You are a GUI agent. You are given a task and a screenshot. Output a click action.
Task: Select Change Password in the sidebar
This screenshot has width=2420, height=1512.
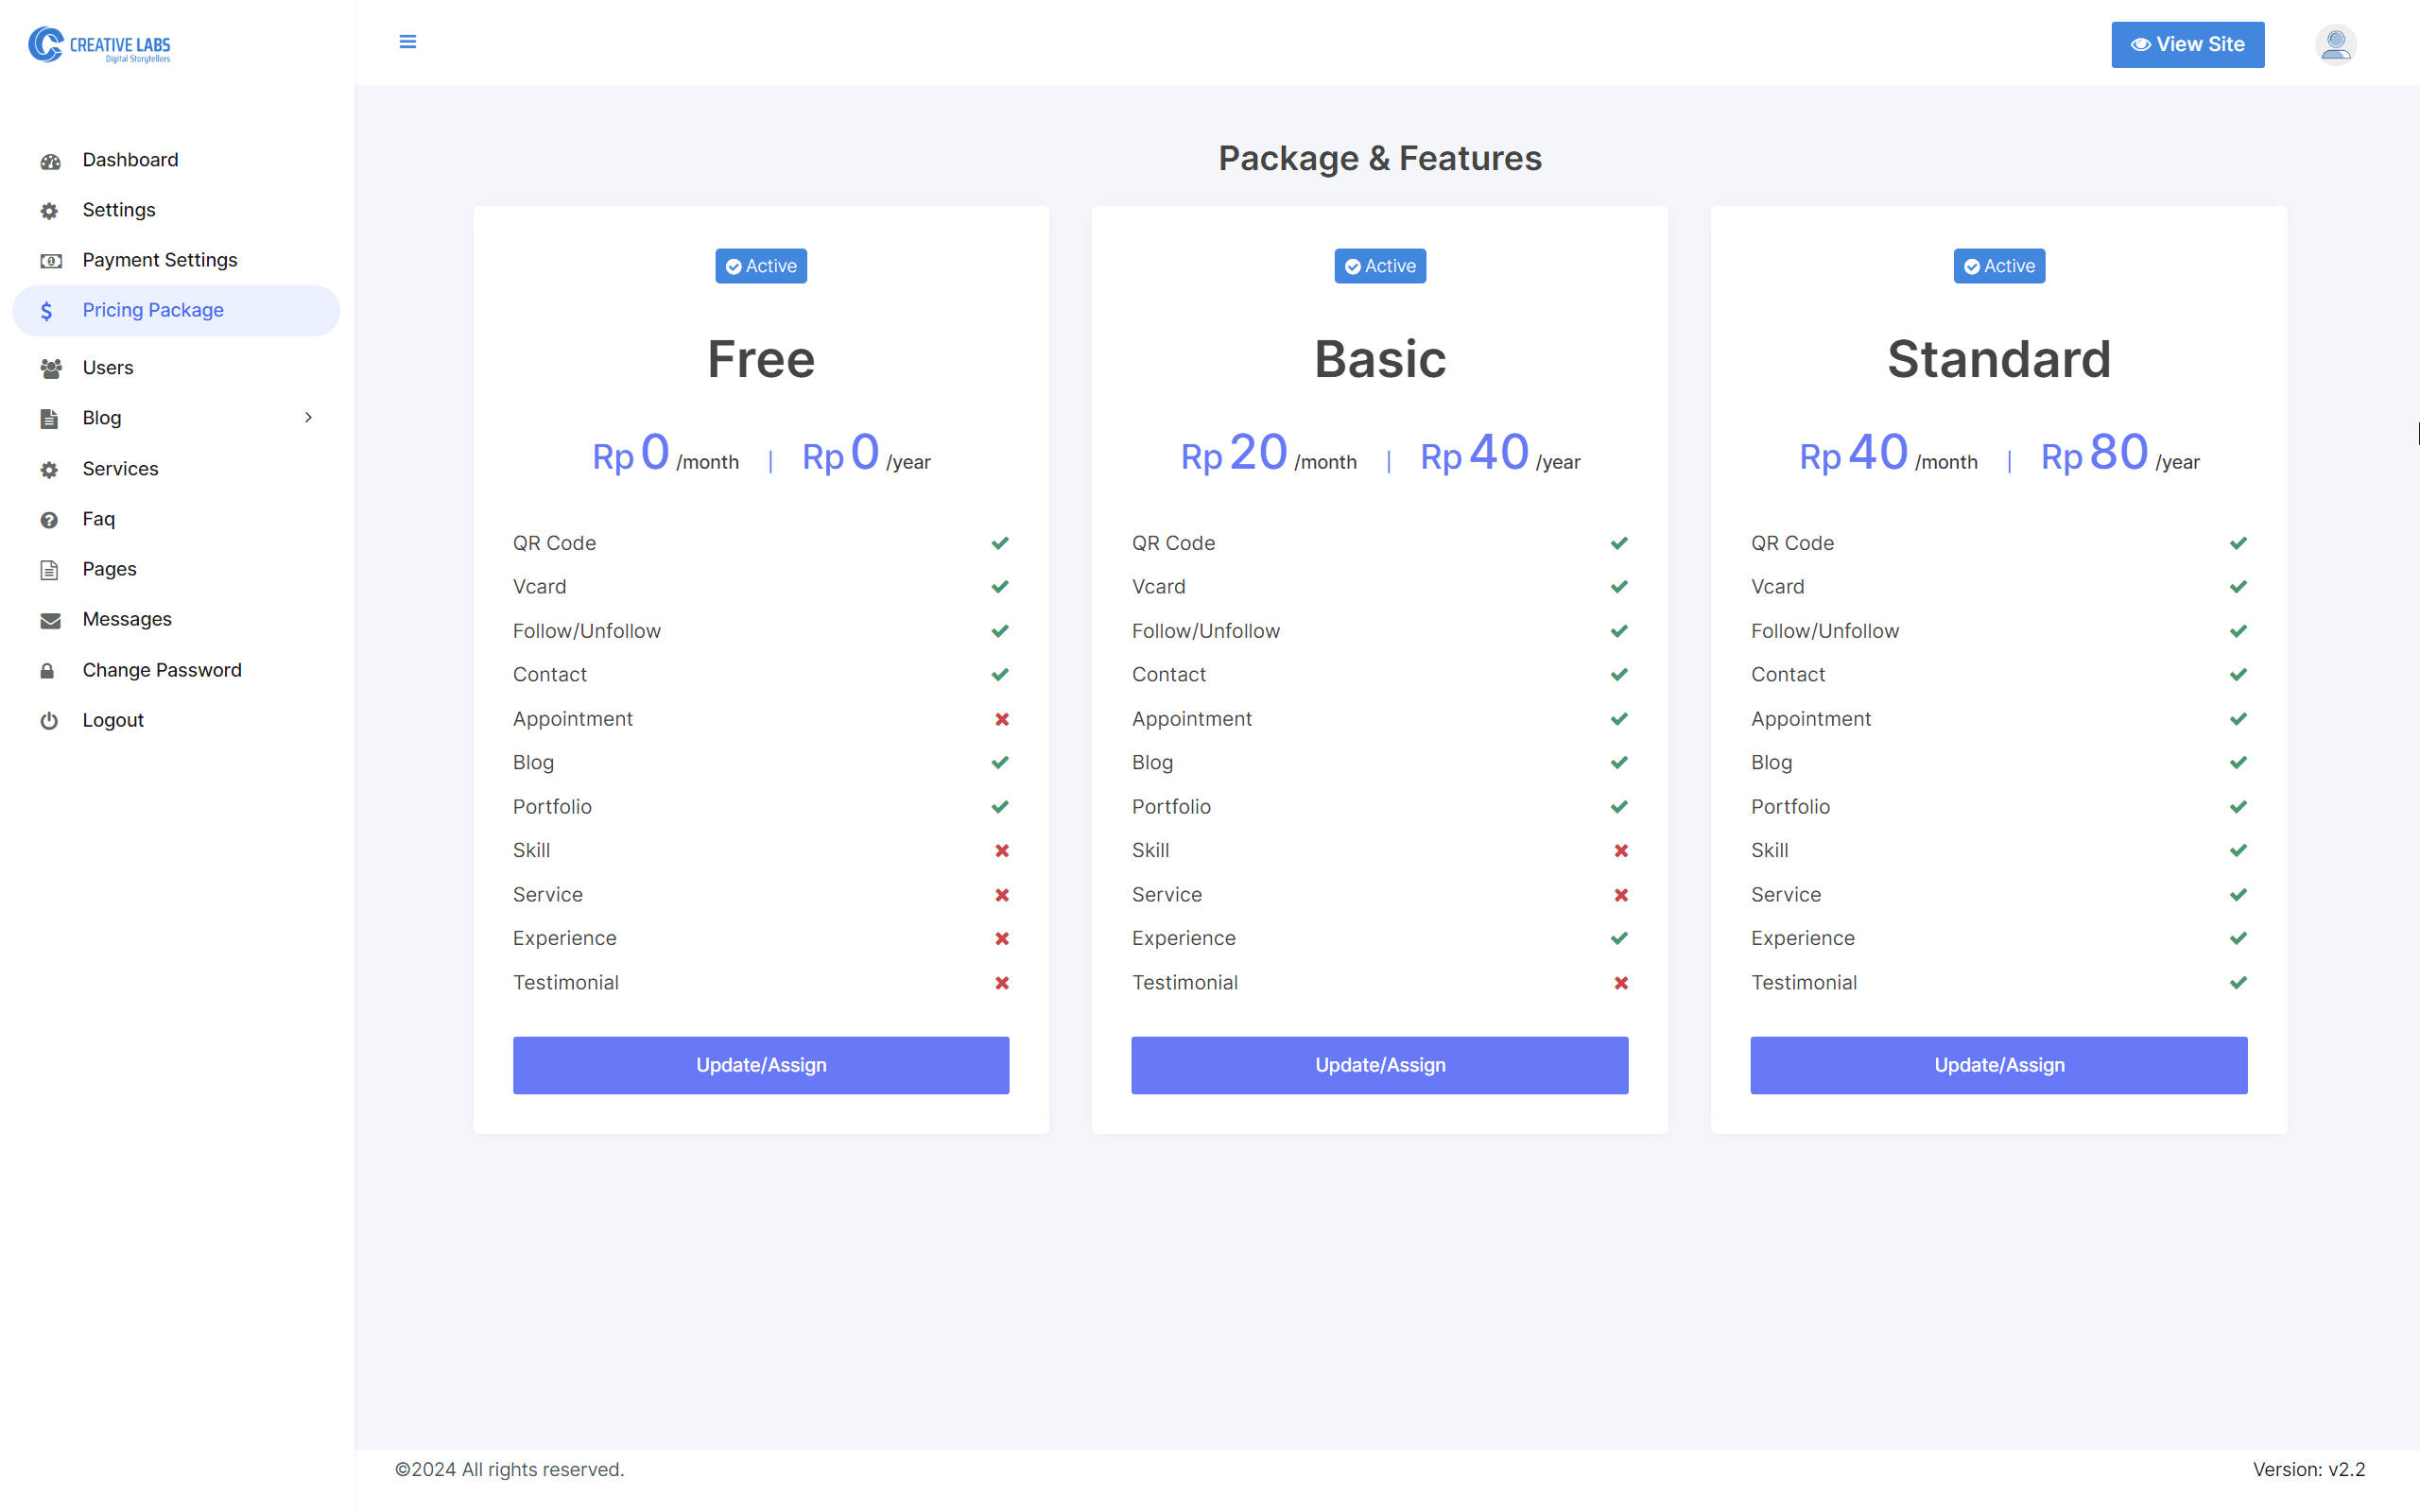click(x=162, y=669)
